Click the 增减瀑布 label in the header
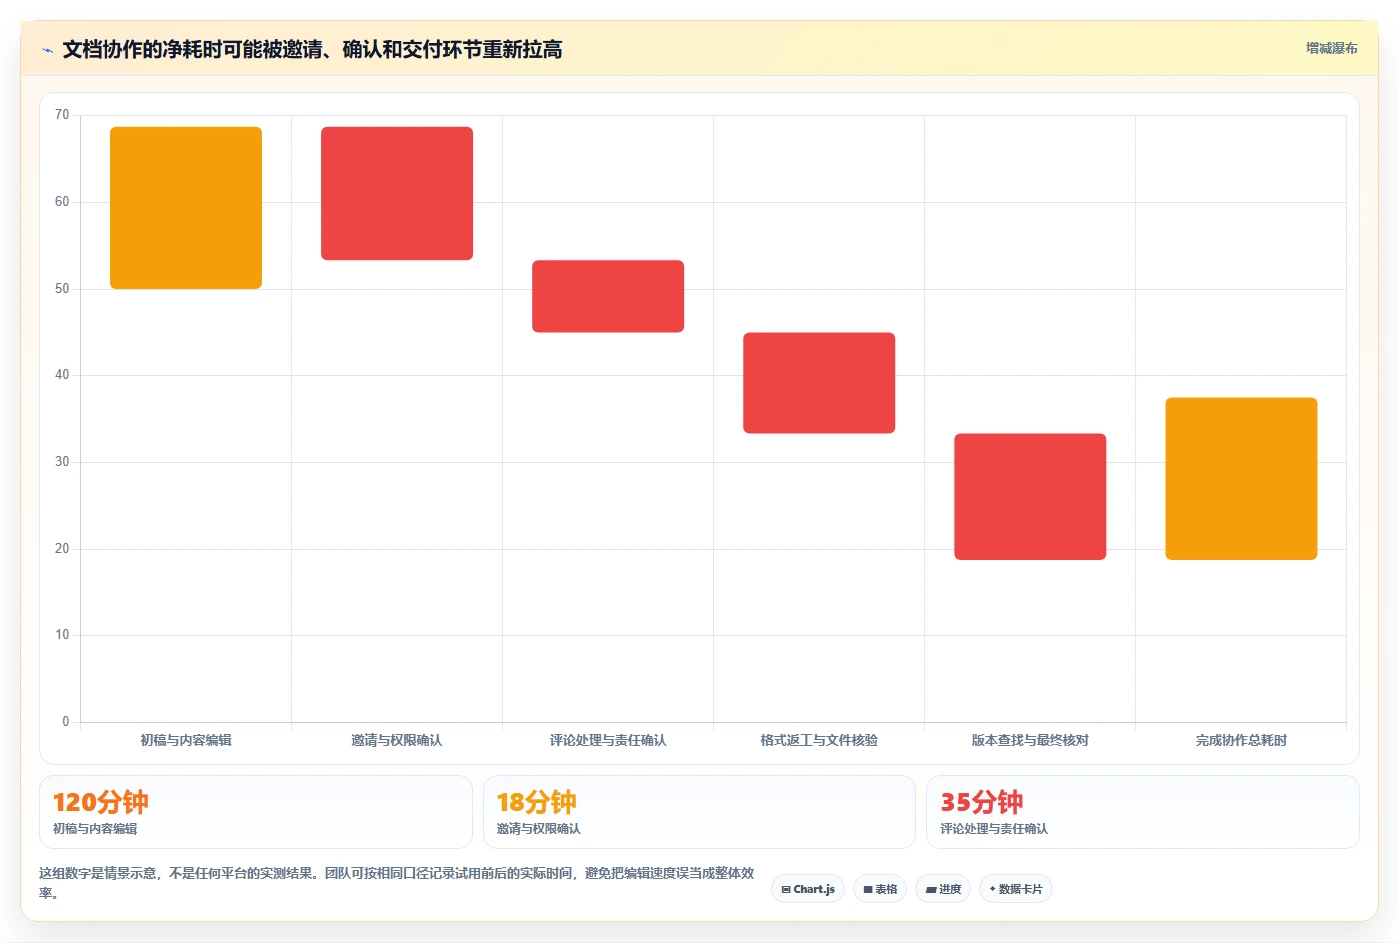Screen dimensions: 1399x943 (x=1331, y=48)
